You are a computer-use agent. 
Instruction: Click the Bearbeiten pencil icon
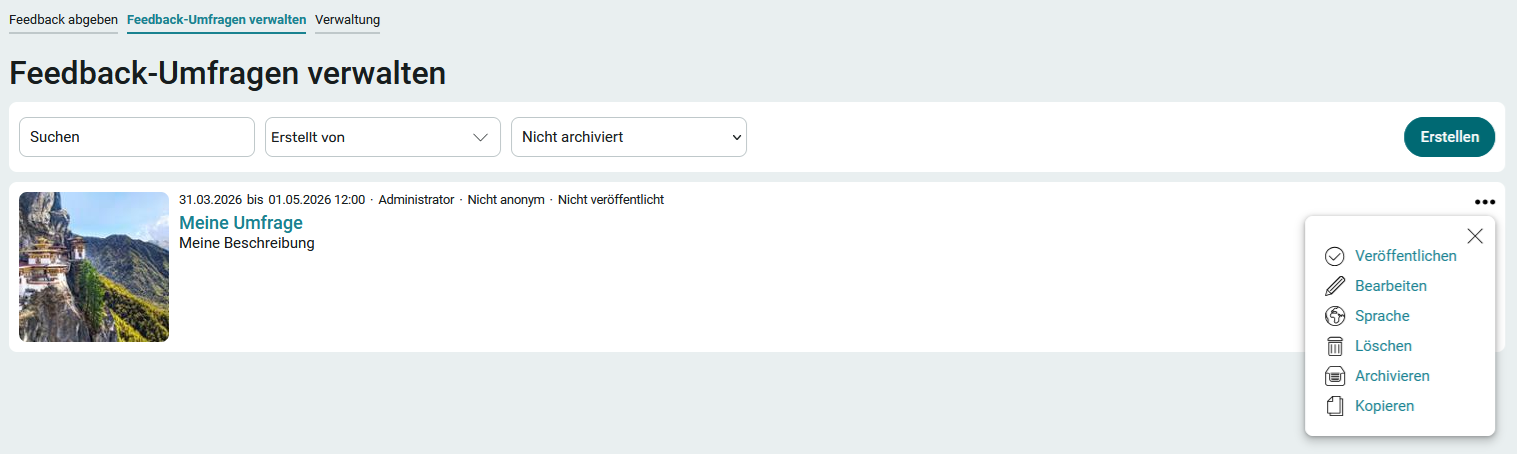1334,286
